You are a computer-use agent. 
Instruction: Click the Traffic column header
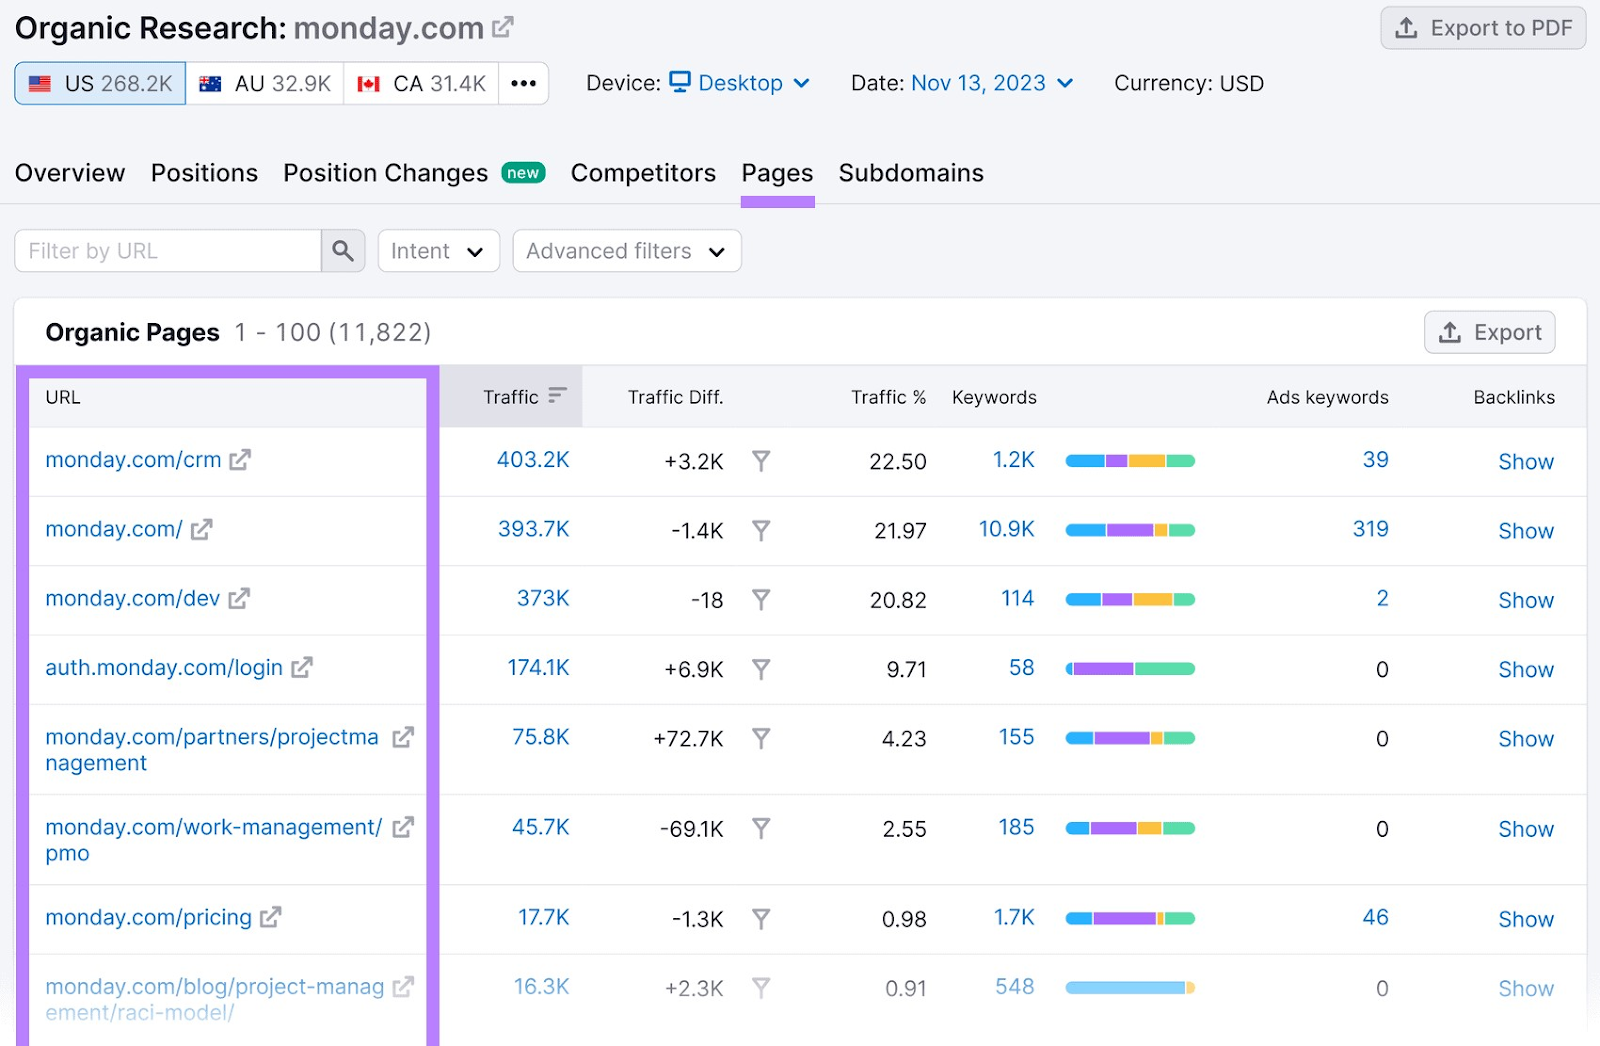tap(510, 397)
